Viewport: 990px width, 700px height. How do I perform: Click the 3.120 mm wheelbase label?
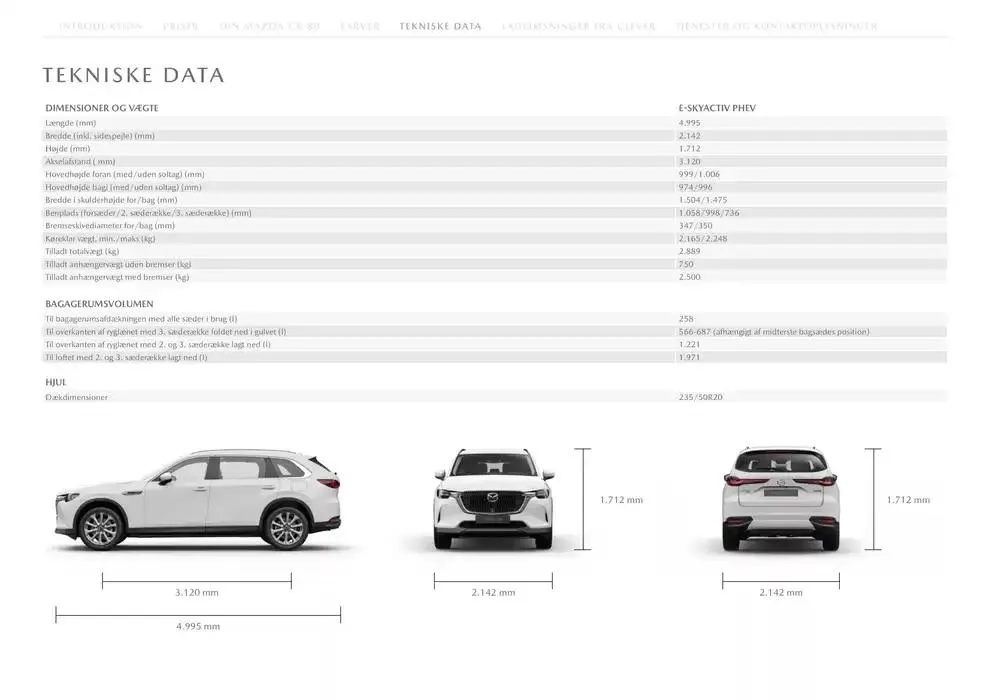[x=196, y=592]
